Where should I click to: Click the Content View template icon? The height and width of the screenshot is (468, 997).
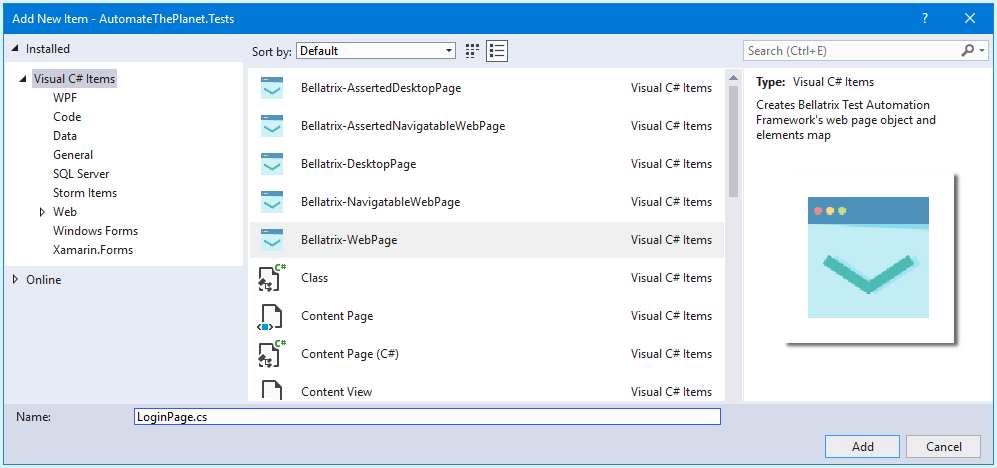pos(272,390)
